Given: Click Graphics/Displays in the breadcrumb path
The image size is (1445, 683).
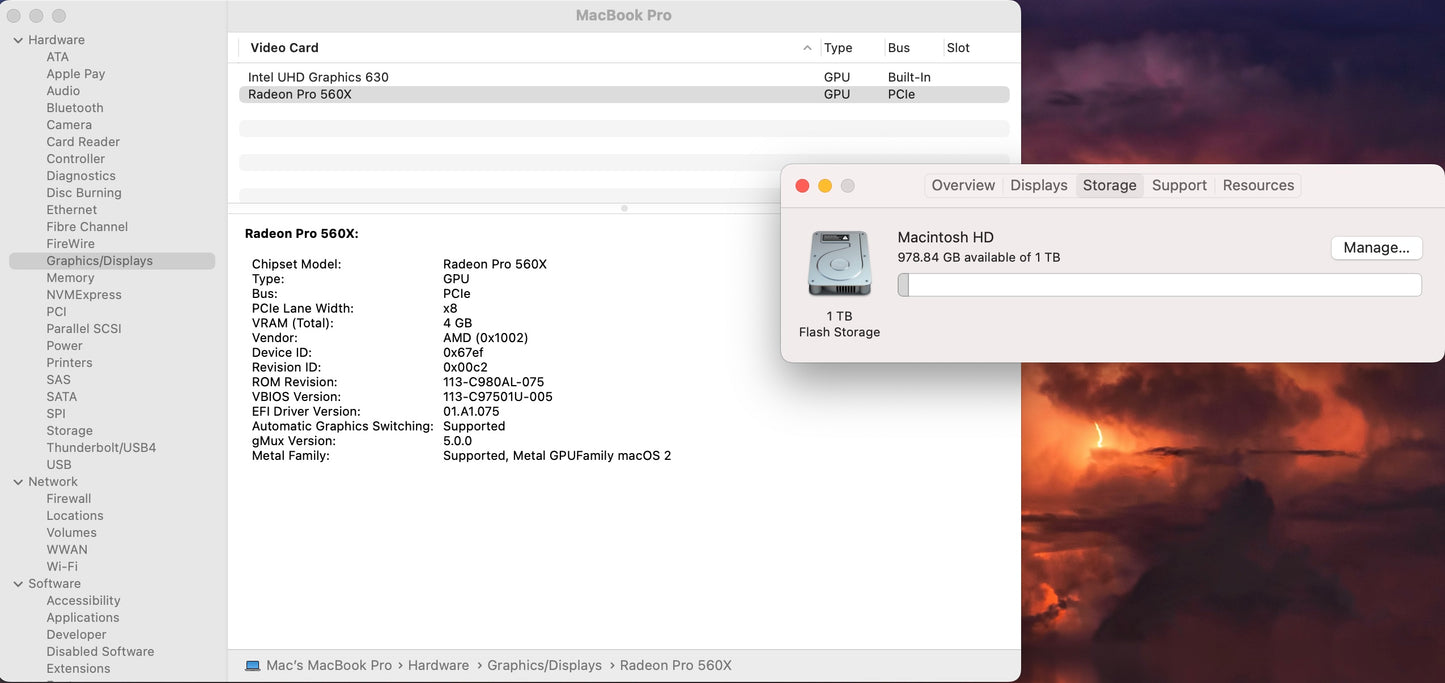Looking at the screenshot, I should point(544,664).
